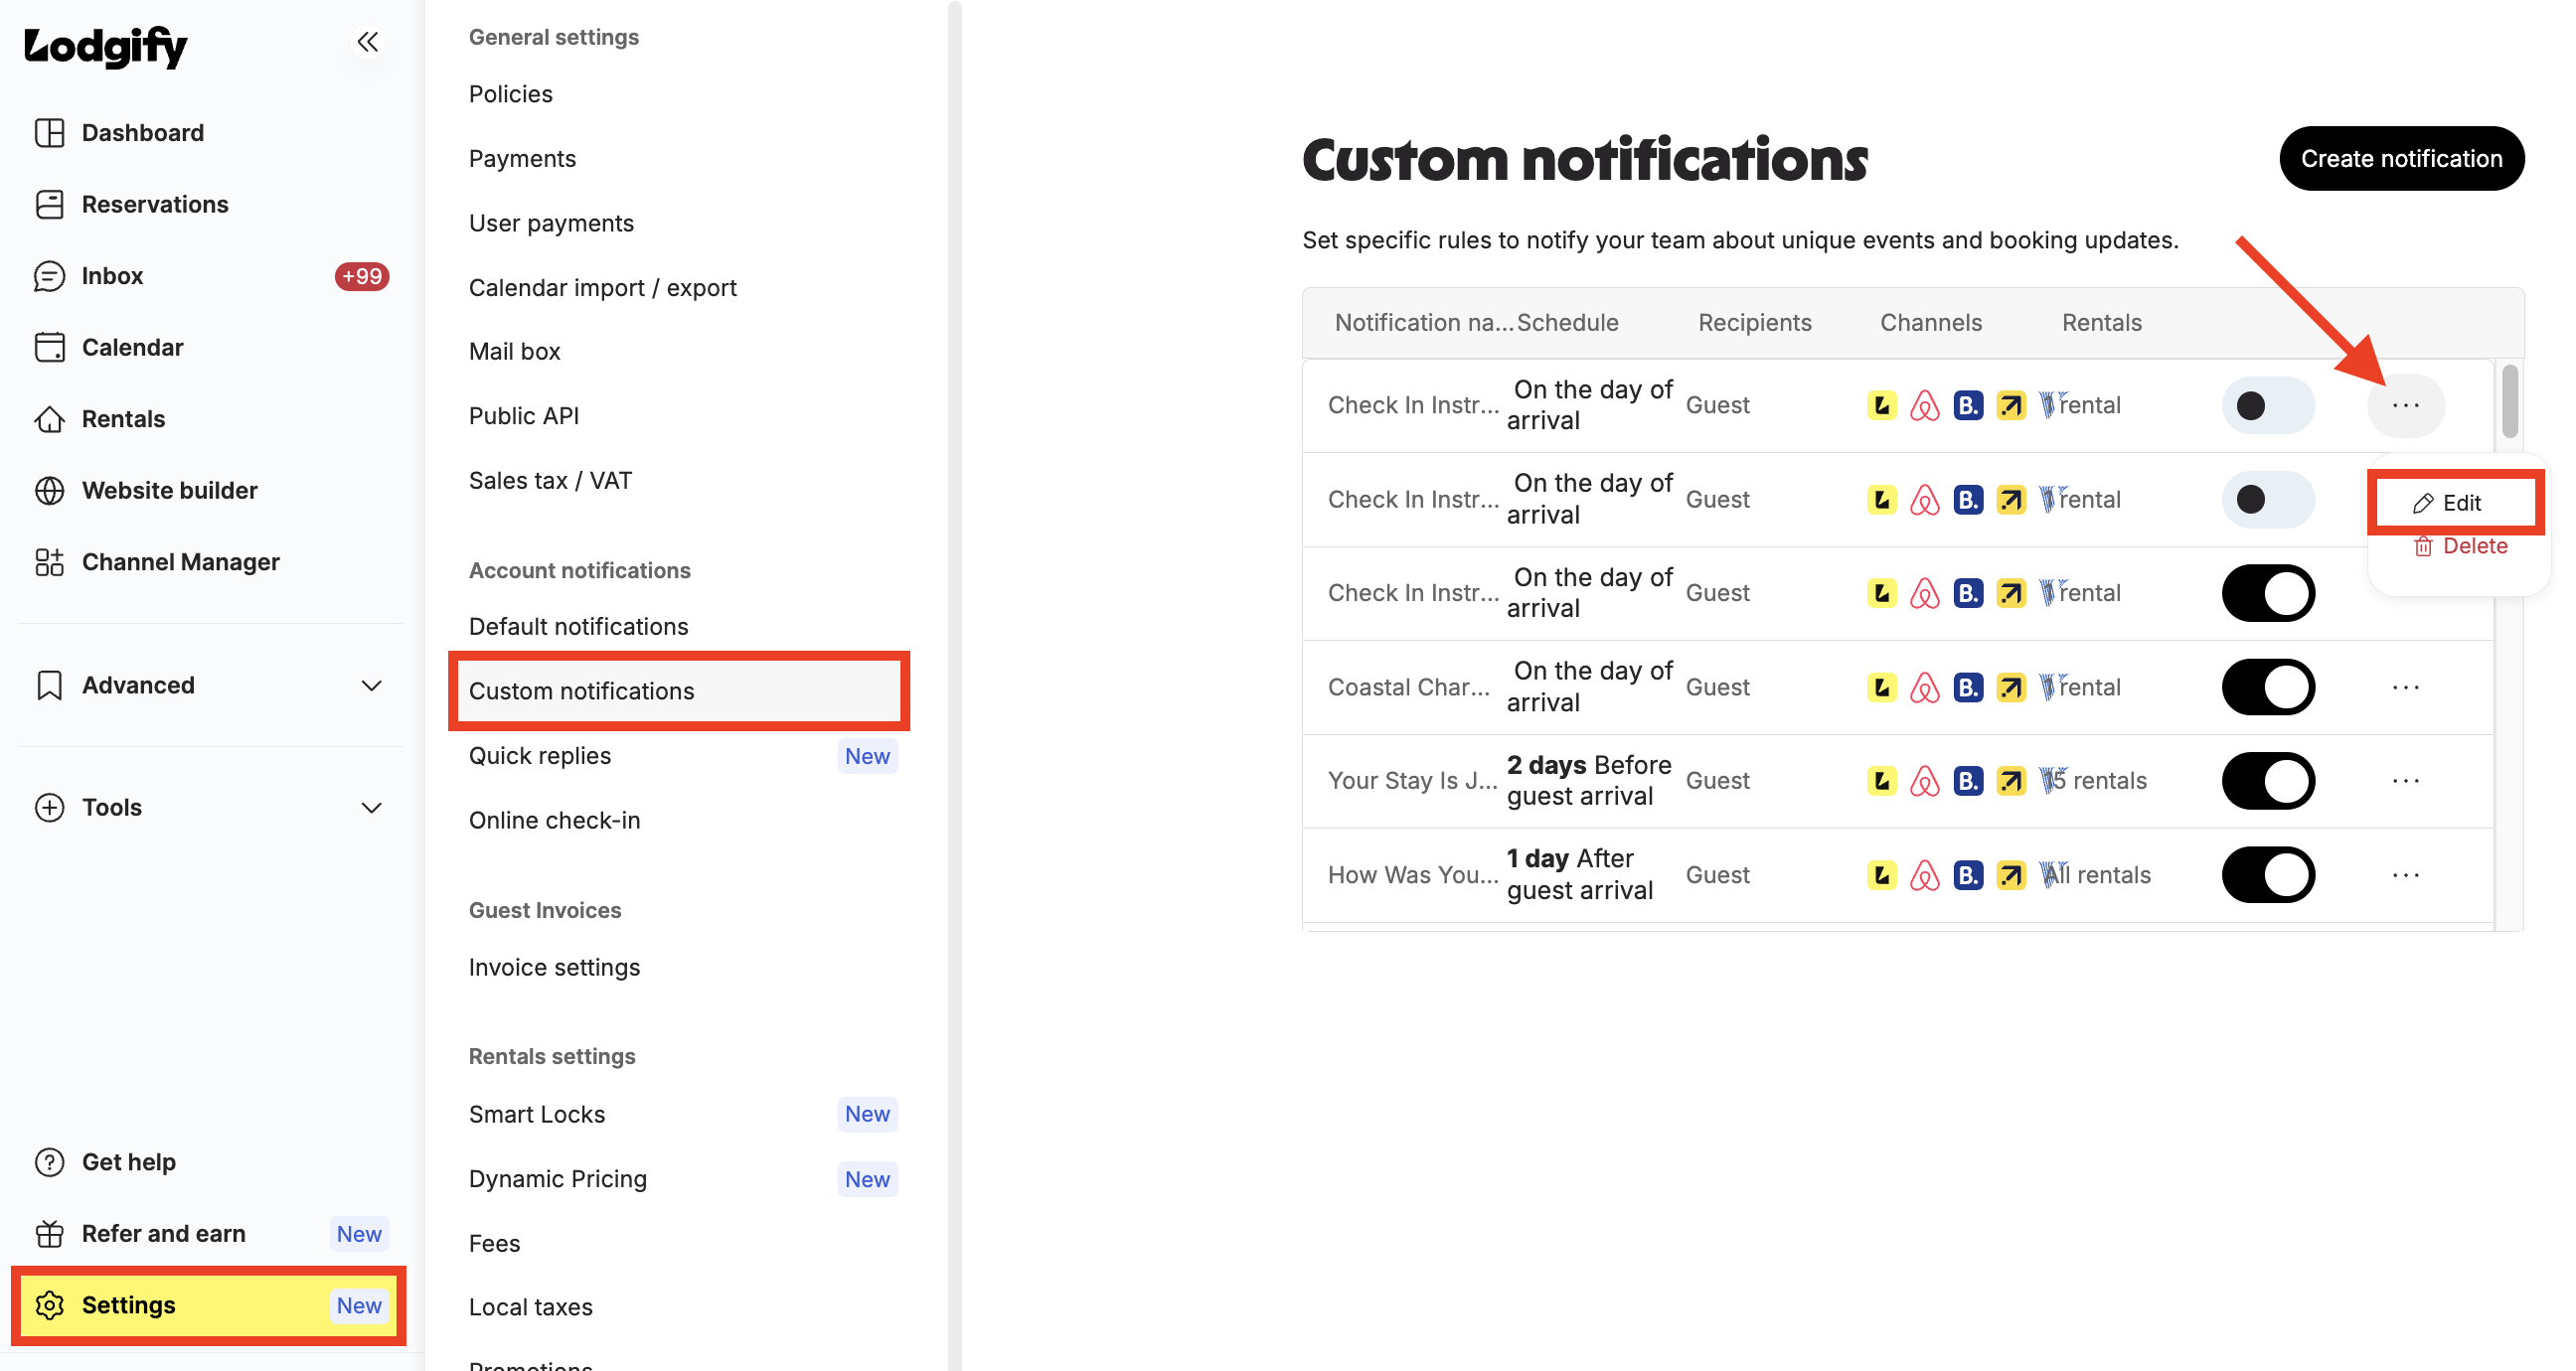Open Local taxes settings
Viewport: 2576px width, 1371px height.
tap(530, 1307)
